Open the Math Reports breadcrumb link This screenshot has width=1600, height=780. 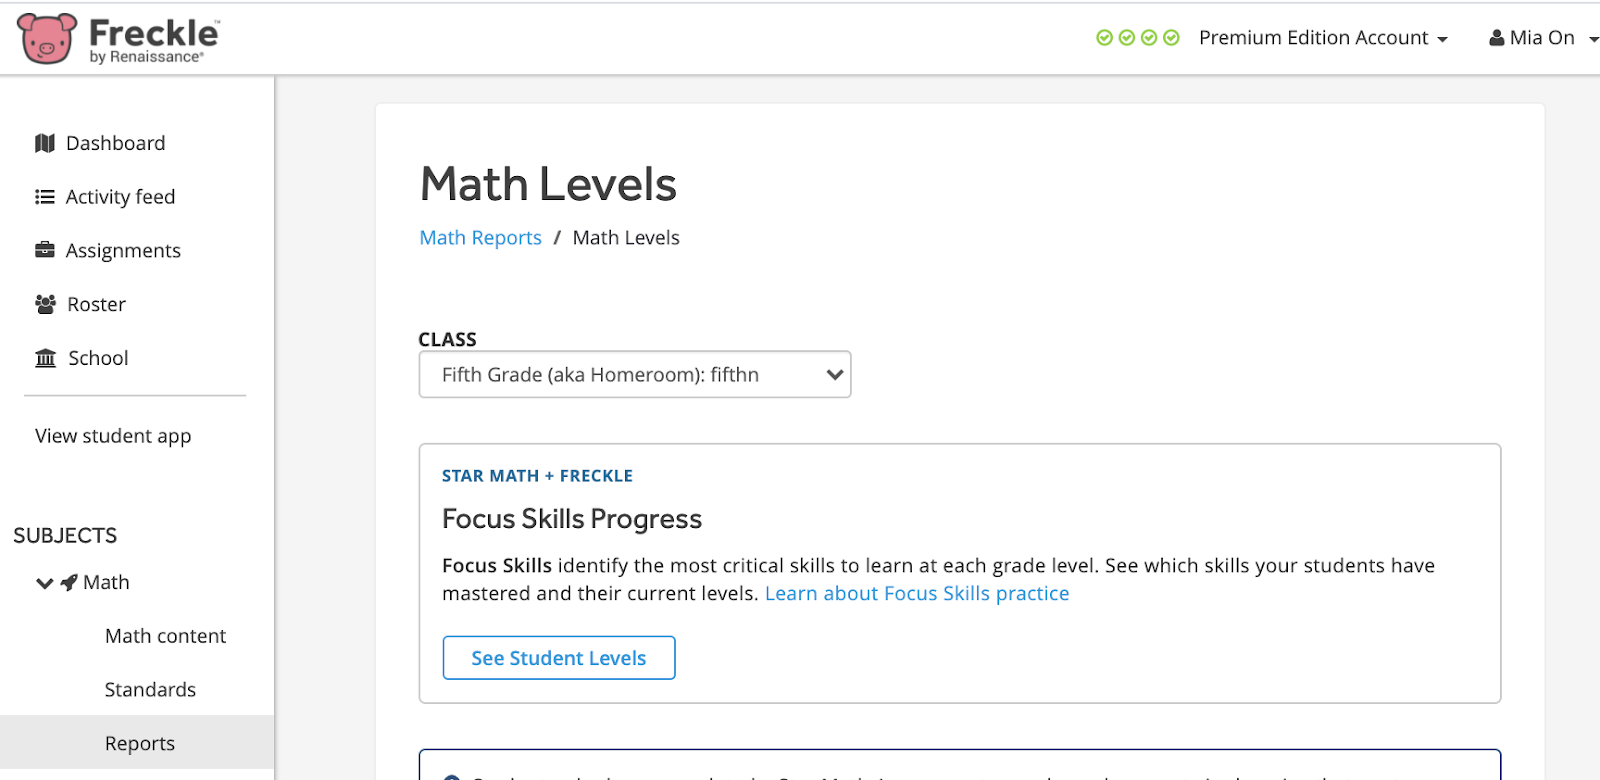click(480, 237)
